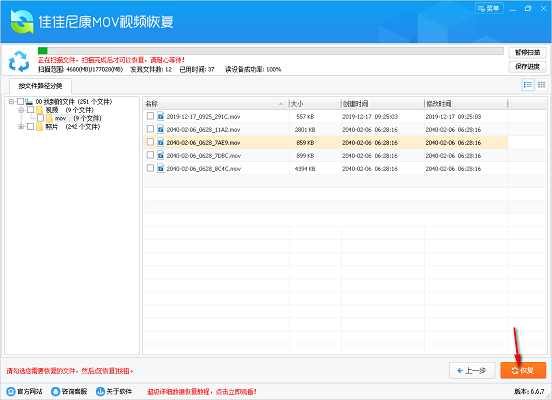Sort by 大小 column header
The width and height of the screenshot is (552, 400).
coord(315,104)
